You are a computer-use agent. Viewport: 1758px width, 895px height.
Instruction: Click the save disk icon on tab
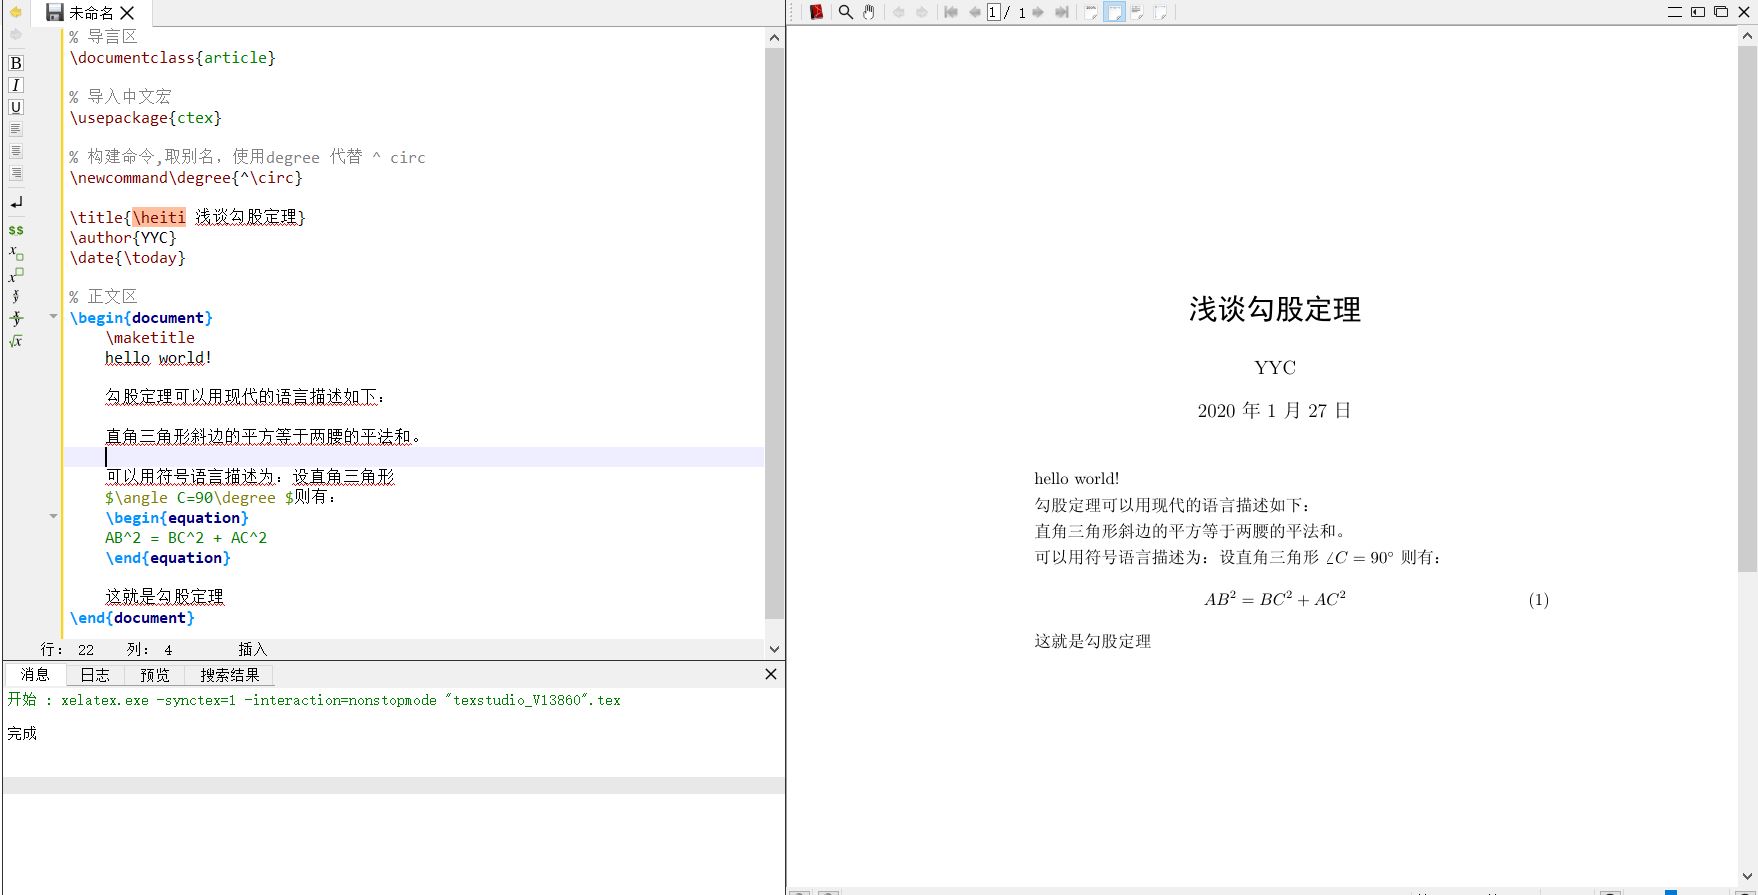click(55, 13)
